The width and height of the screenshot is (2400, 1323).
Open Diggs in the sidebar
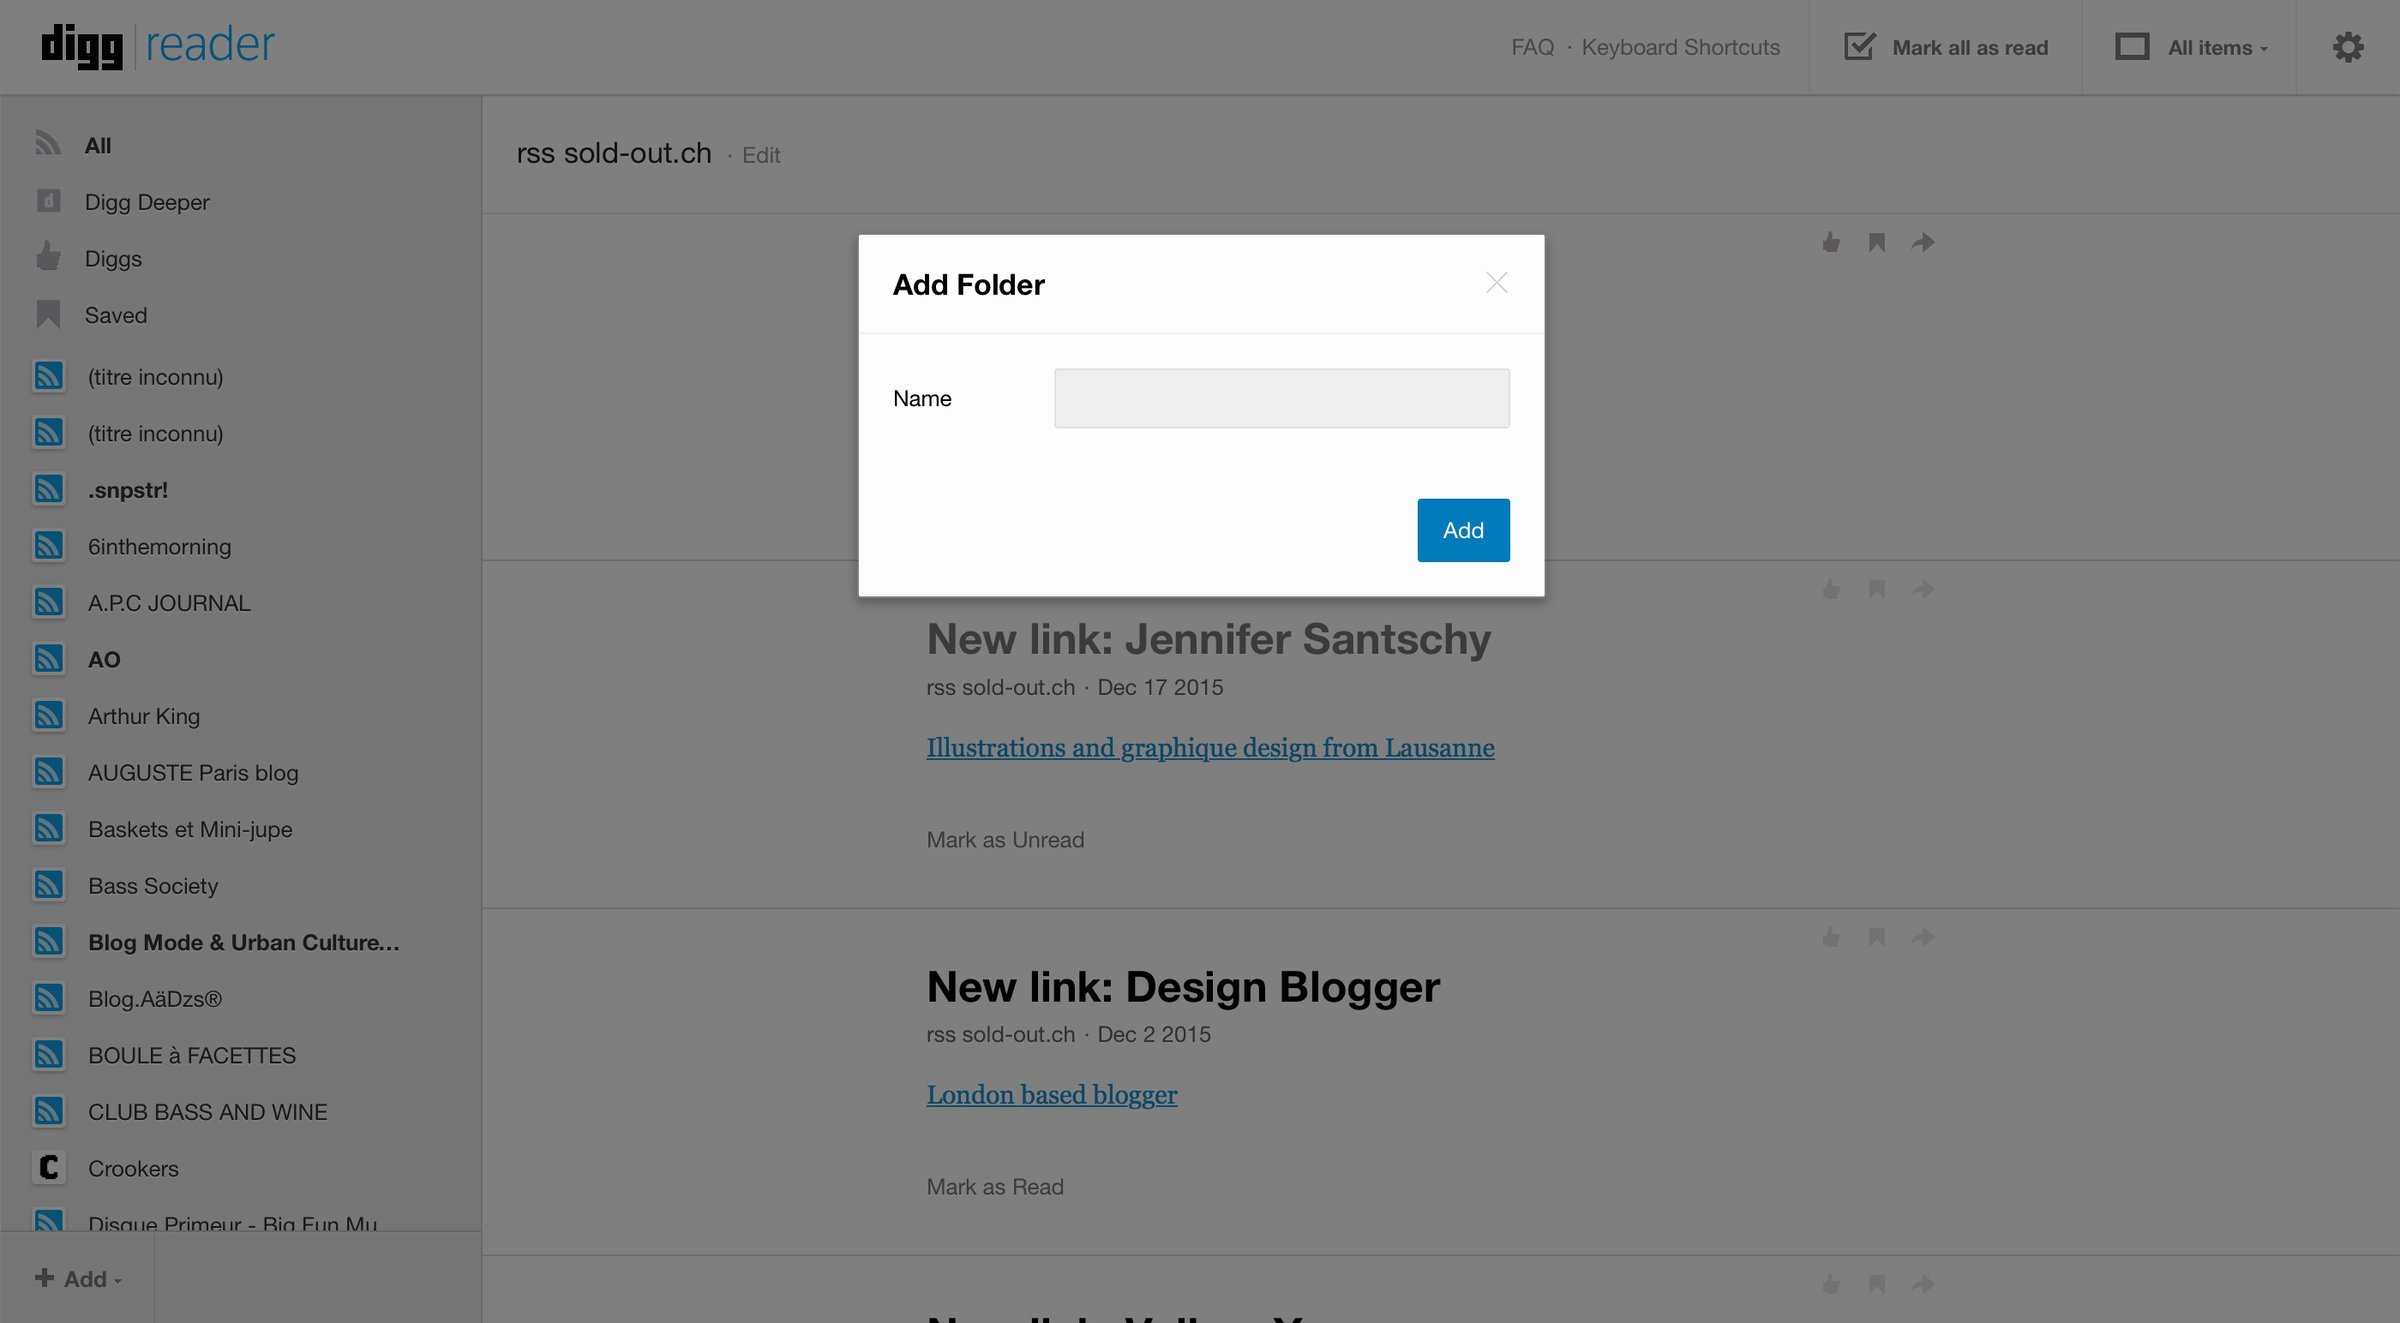(113, 258)
